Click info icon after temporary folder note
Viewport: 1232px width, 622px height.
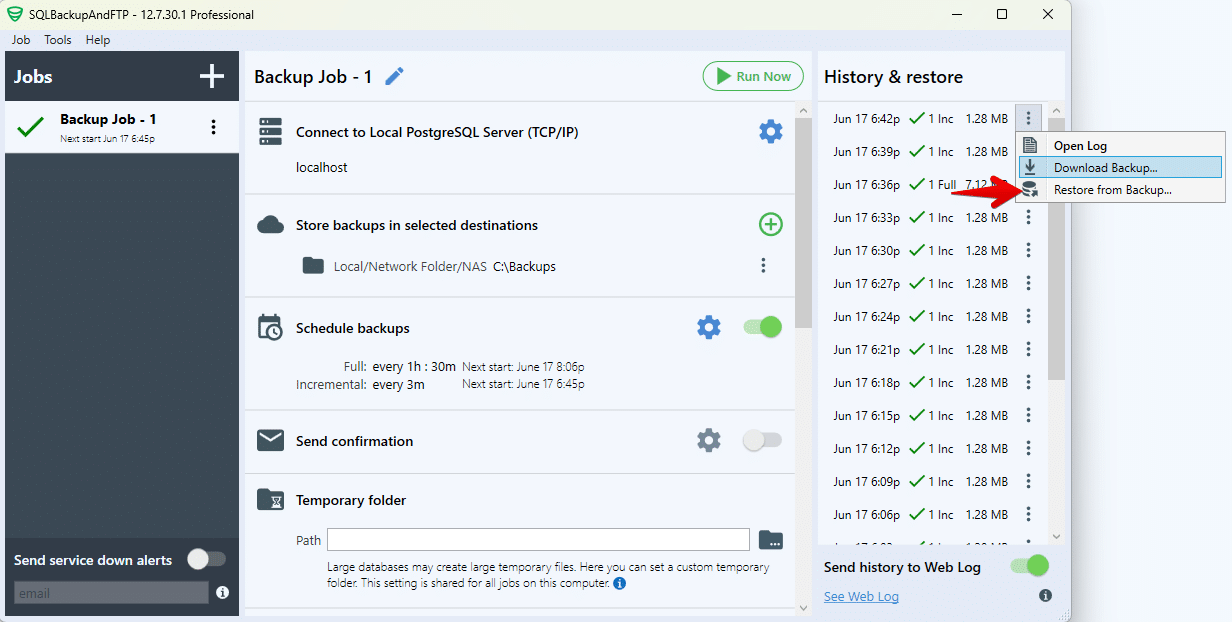click(x=619, y=583)
